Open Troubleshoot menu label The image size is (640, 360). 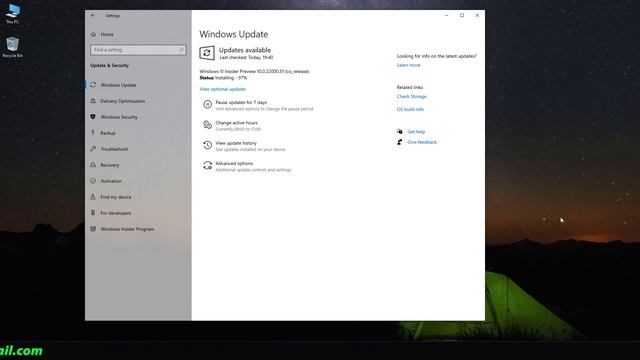(114, 149)
